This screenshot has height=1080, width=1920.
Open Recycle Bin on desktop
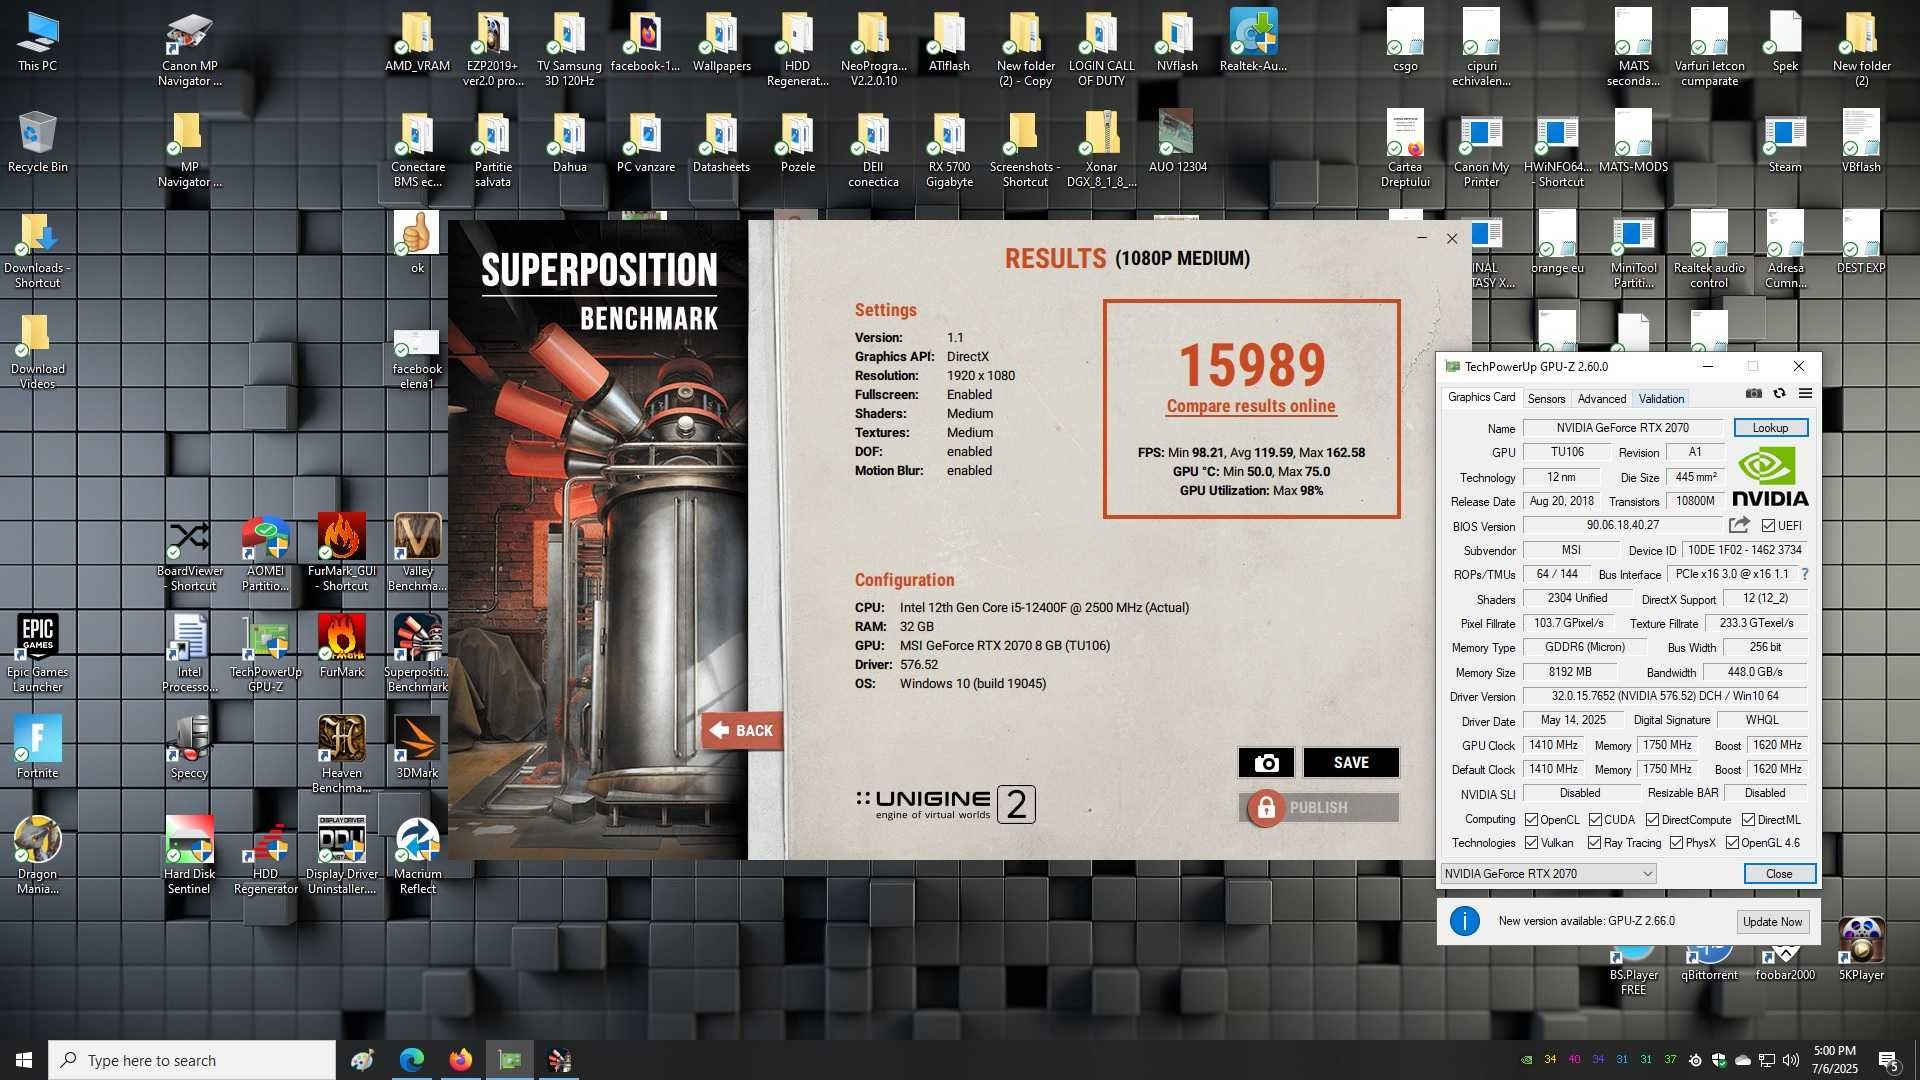[37, 141]
